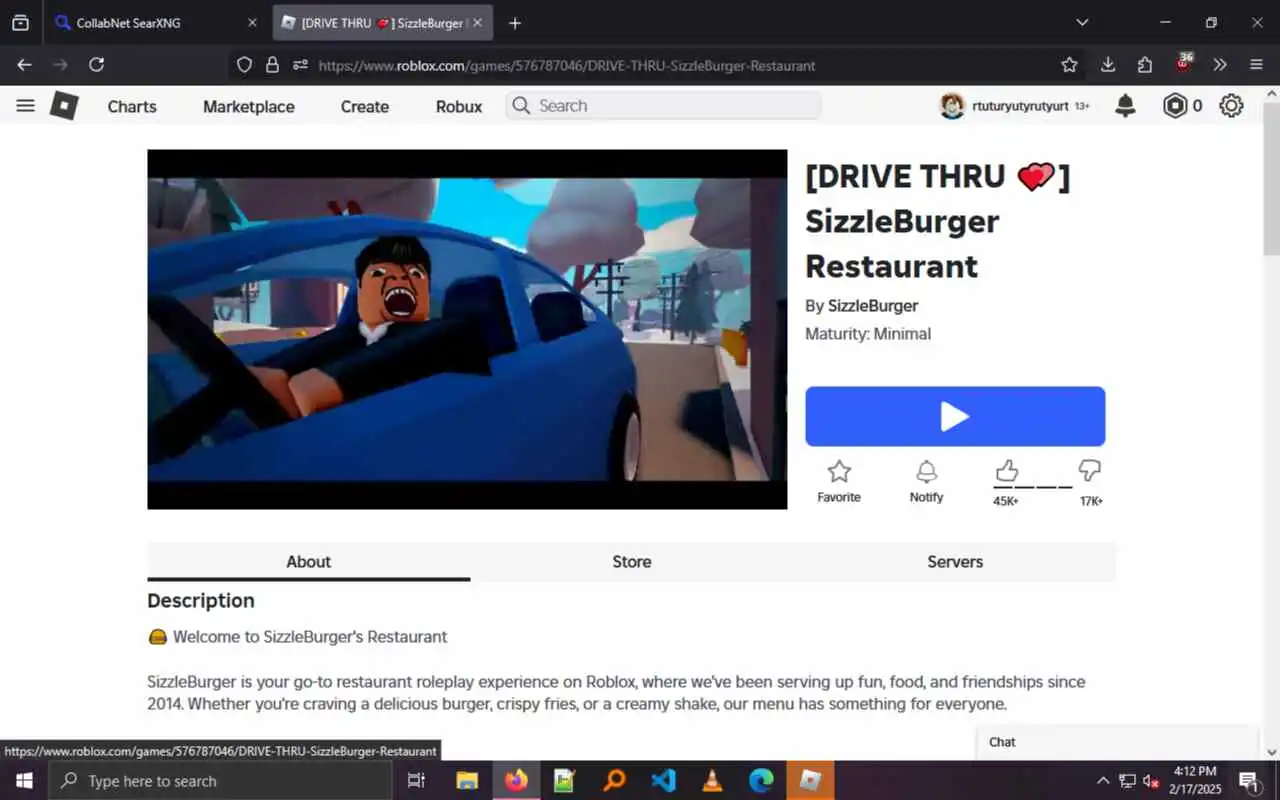Open the rtuturyutyrutyurt user profile
Screen dimensions: 1280x800
pyautogui.click(x=1014, y=106)
